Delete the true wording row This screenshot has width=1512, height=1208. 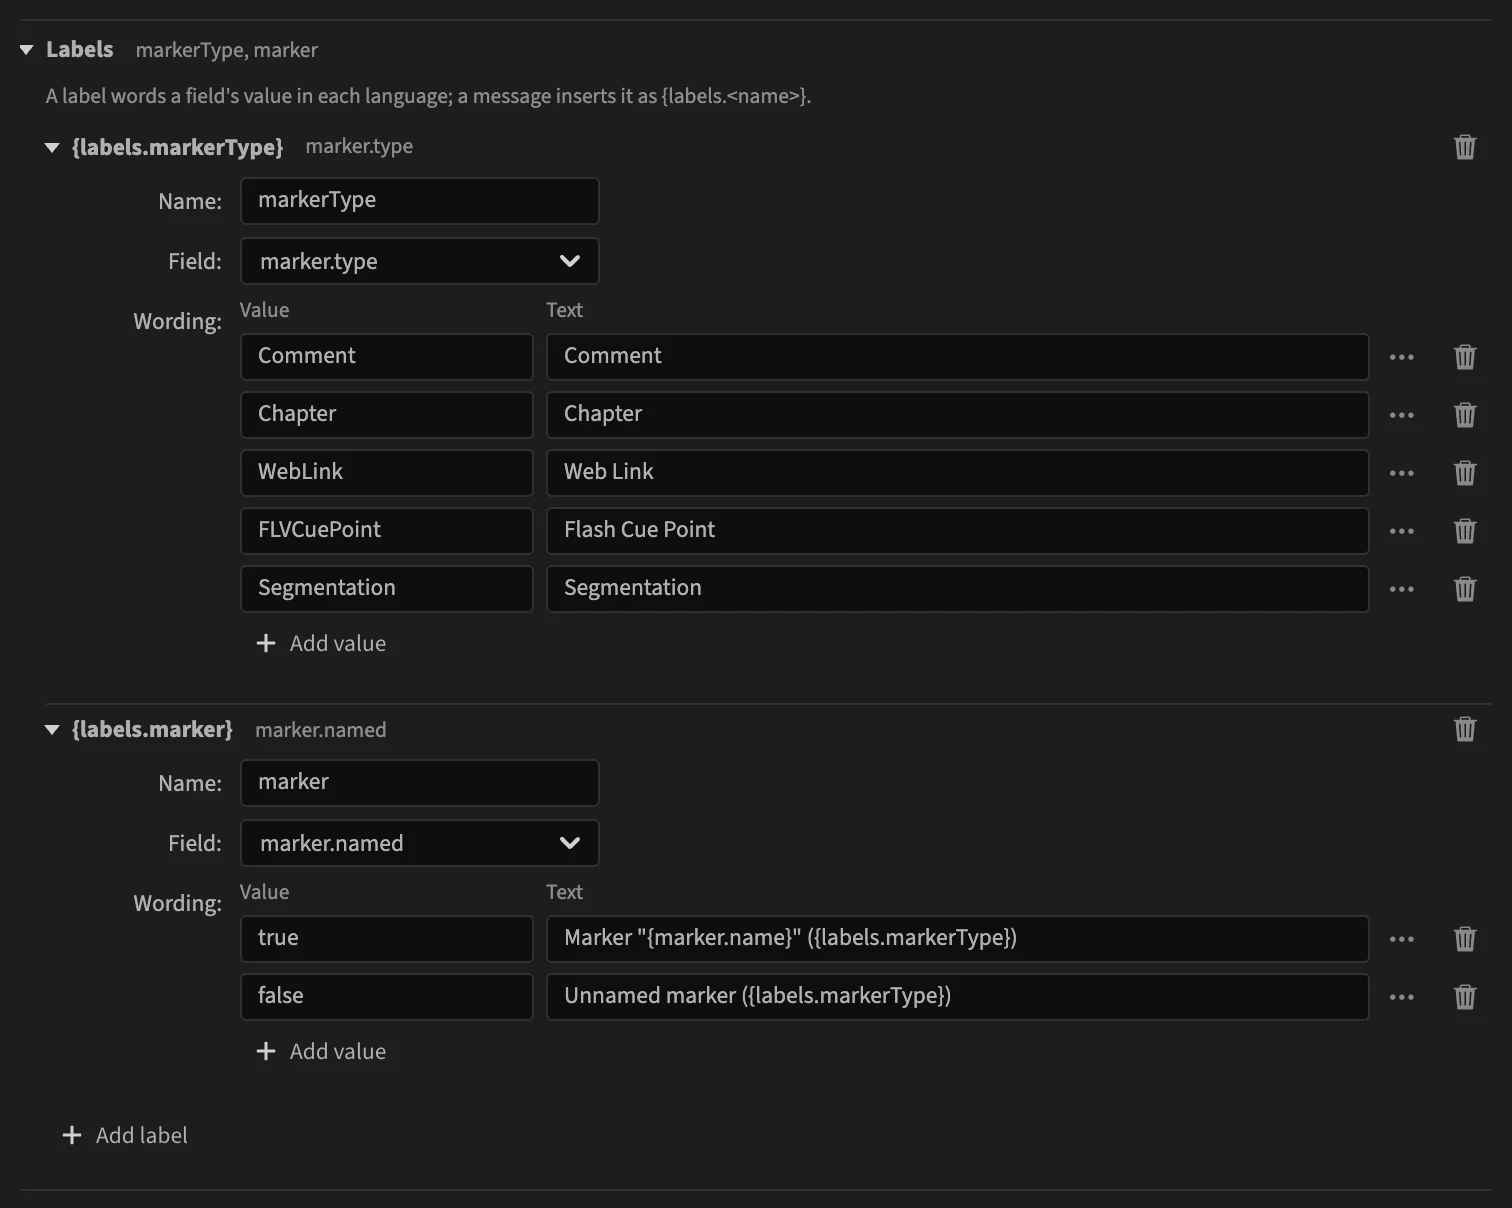point(1464,939)
